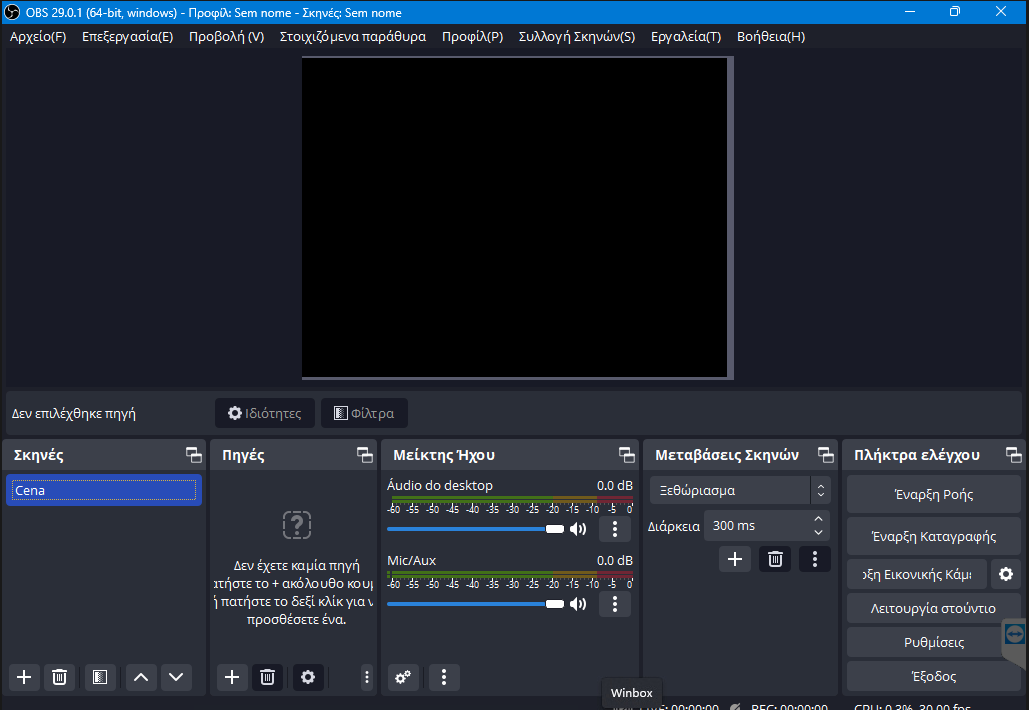Select the Cena scene

(x=104, y=490)
